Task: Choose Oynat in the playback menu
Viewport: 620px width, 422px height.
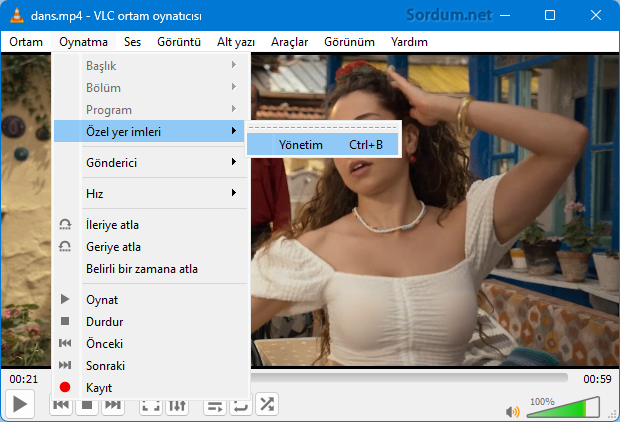Action: [x=149, y=300]
